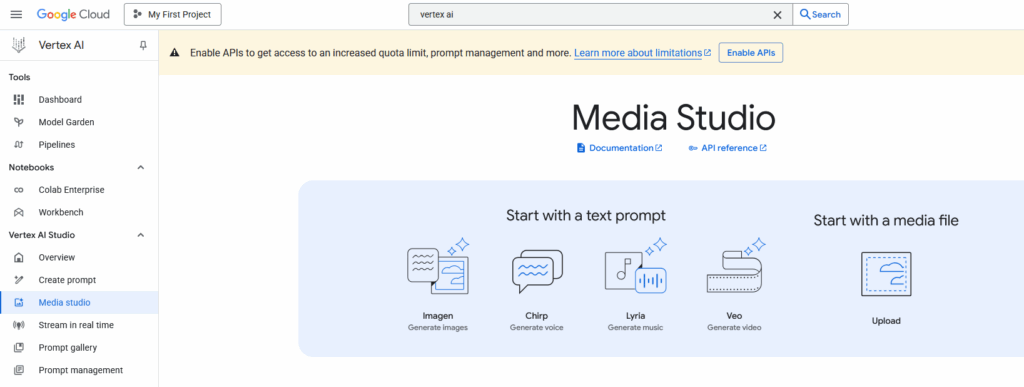Click the Vertex AI sidebar title text
The width and height of the screenshot is (1024, 387).
pyautogui.click(x=61, y=45)
